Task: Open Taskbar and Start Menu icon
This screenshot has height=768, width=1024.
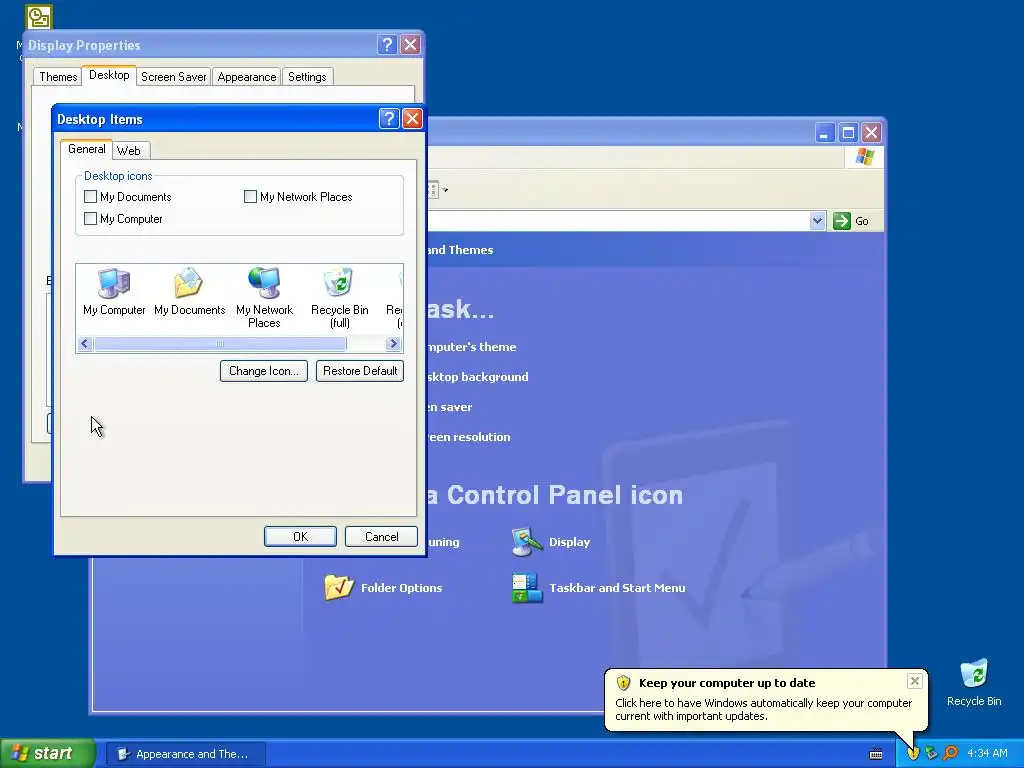Action: click(599, 588)
